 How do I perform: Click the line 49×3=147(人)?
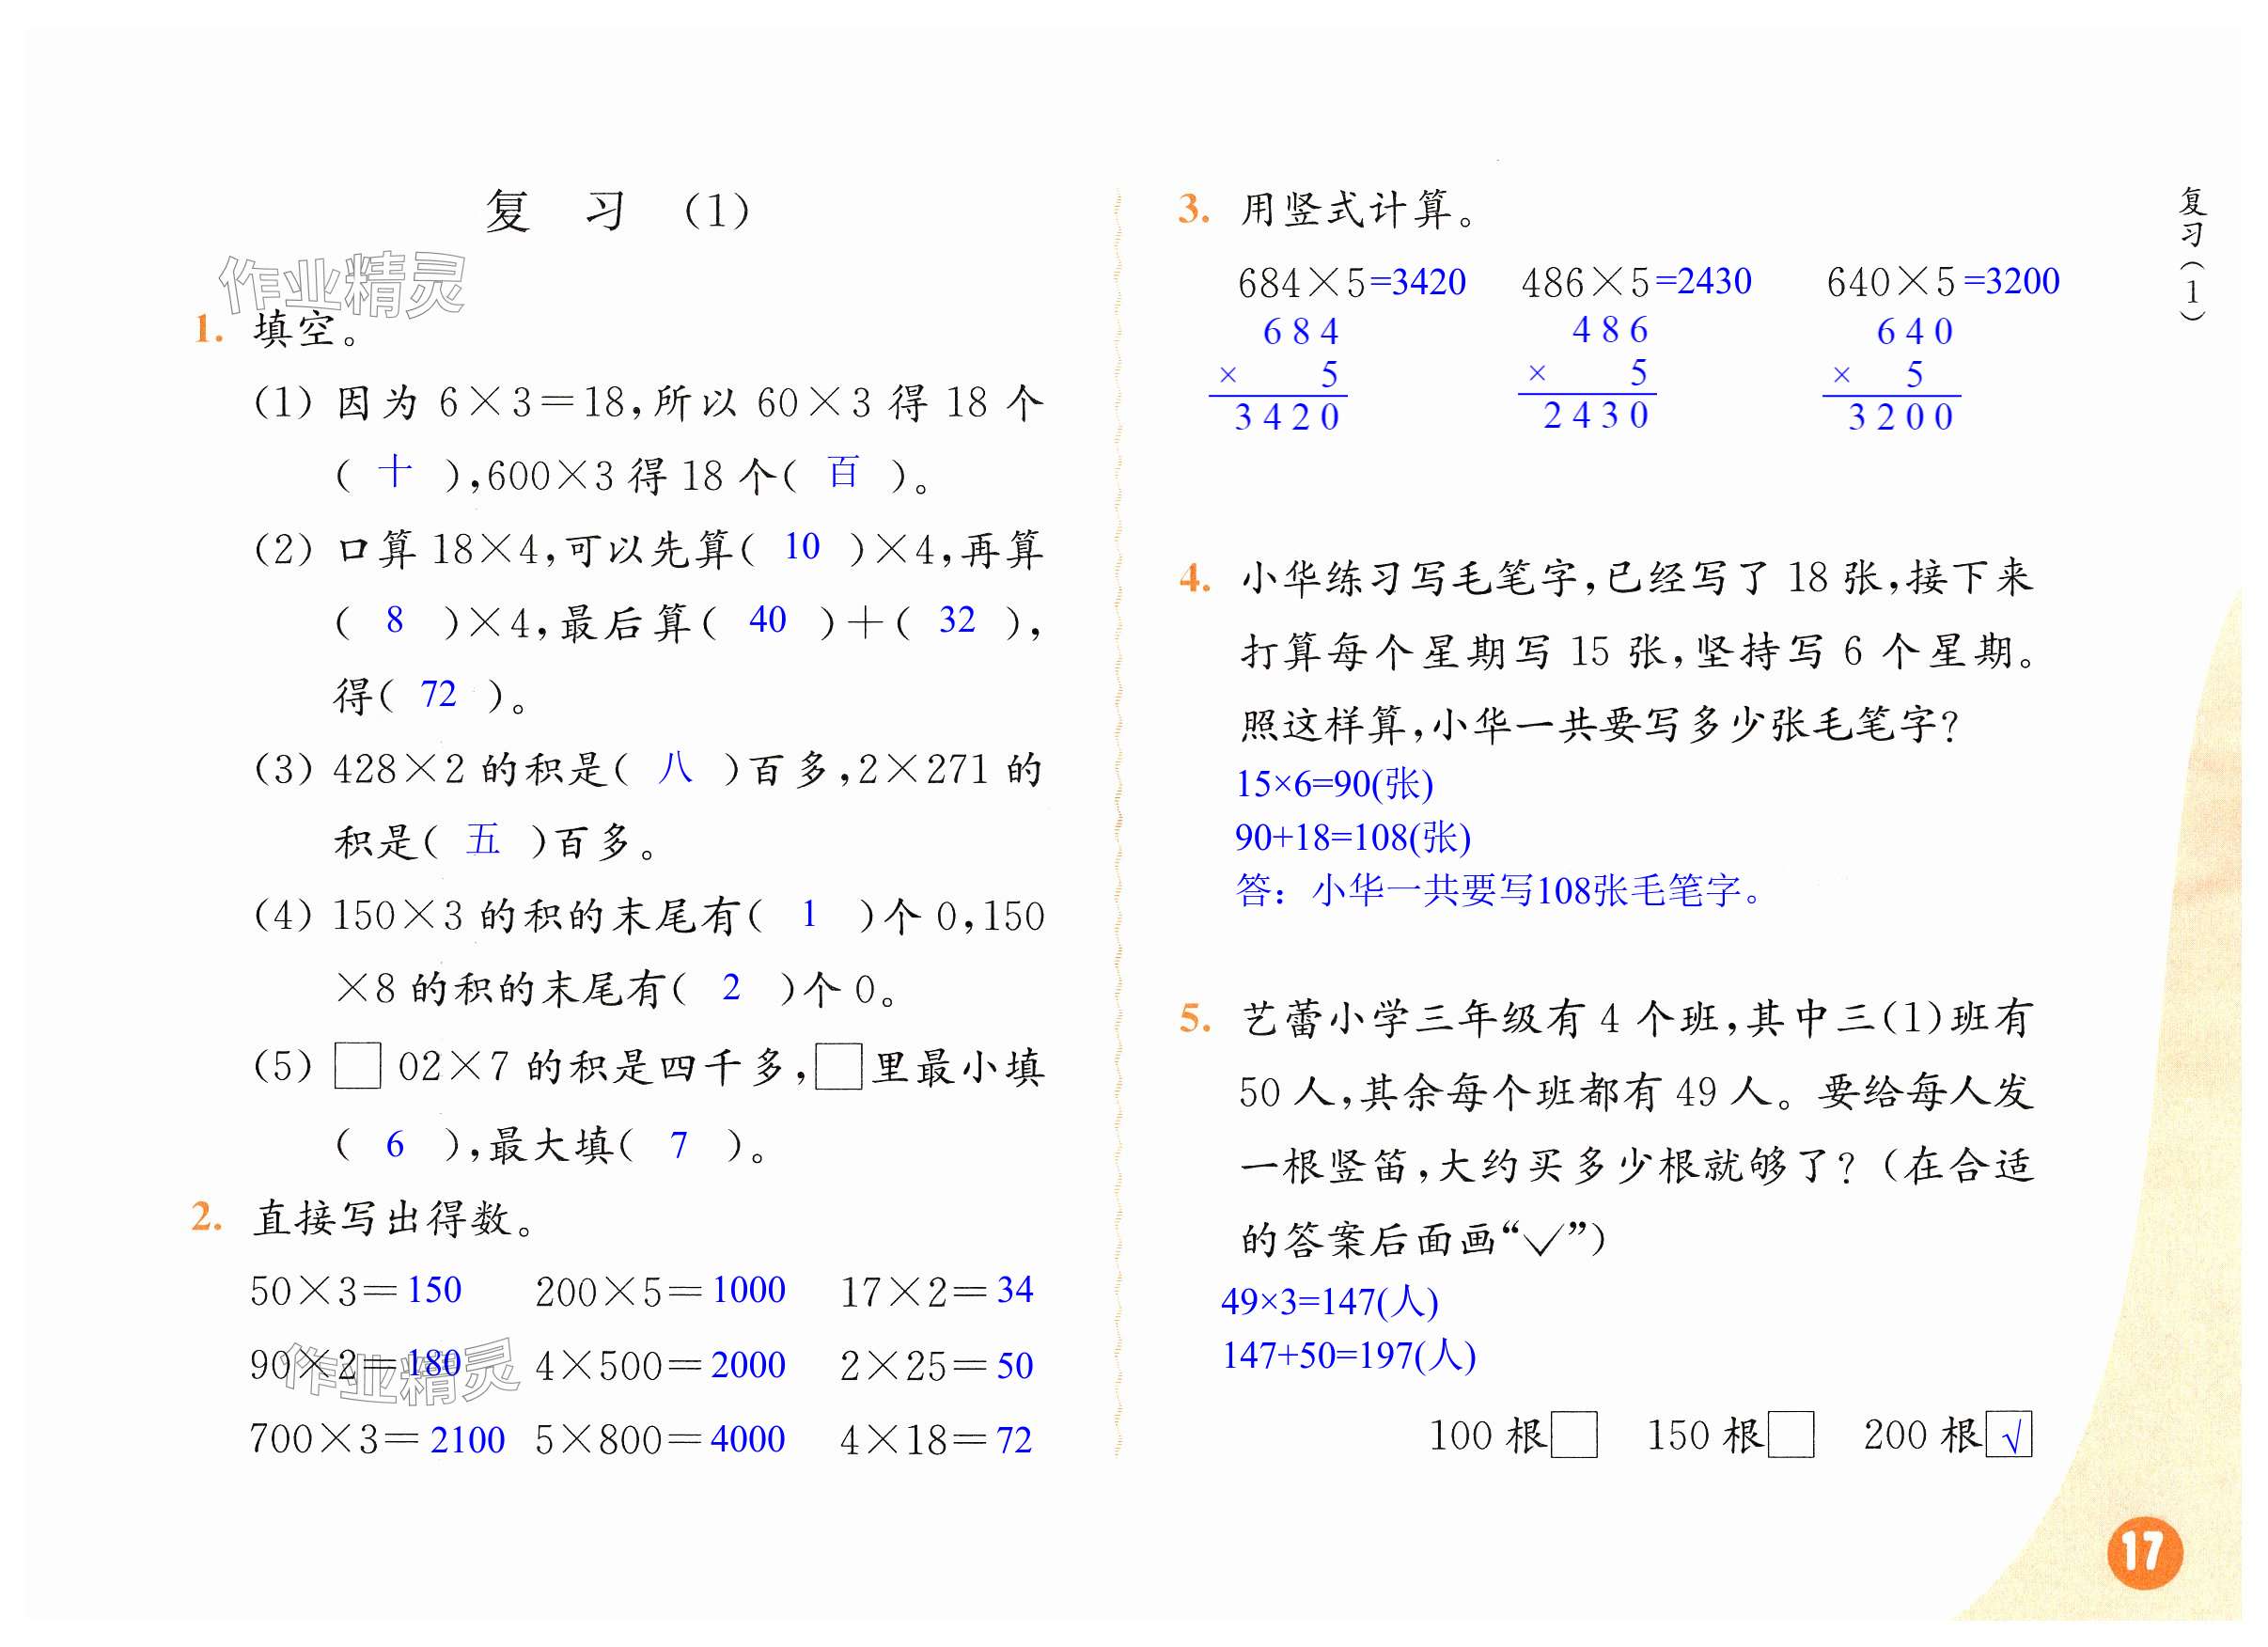(1330, 1301)
